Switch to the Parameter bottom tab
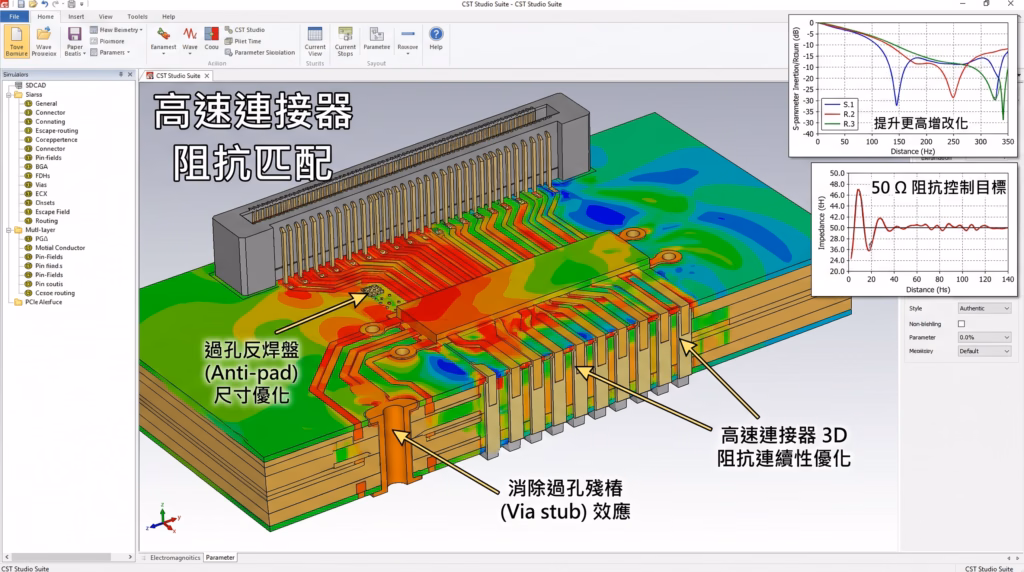Screen dimensions: 1024x572 pos(220,558)
